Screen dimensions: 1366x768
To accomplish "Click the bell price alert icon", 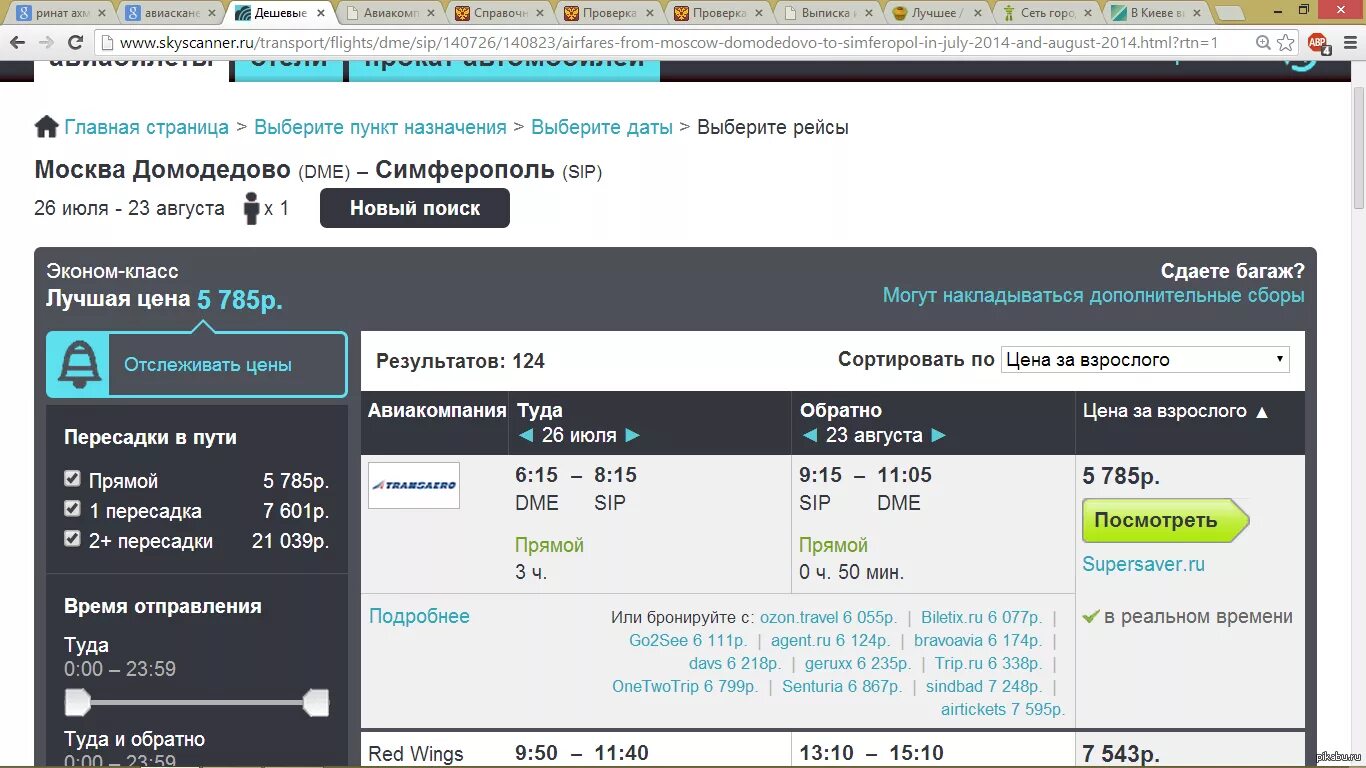I will (80, 364).
